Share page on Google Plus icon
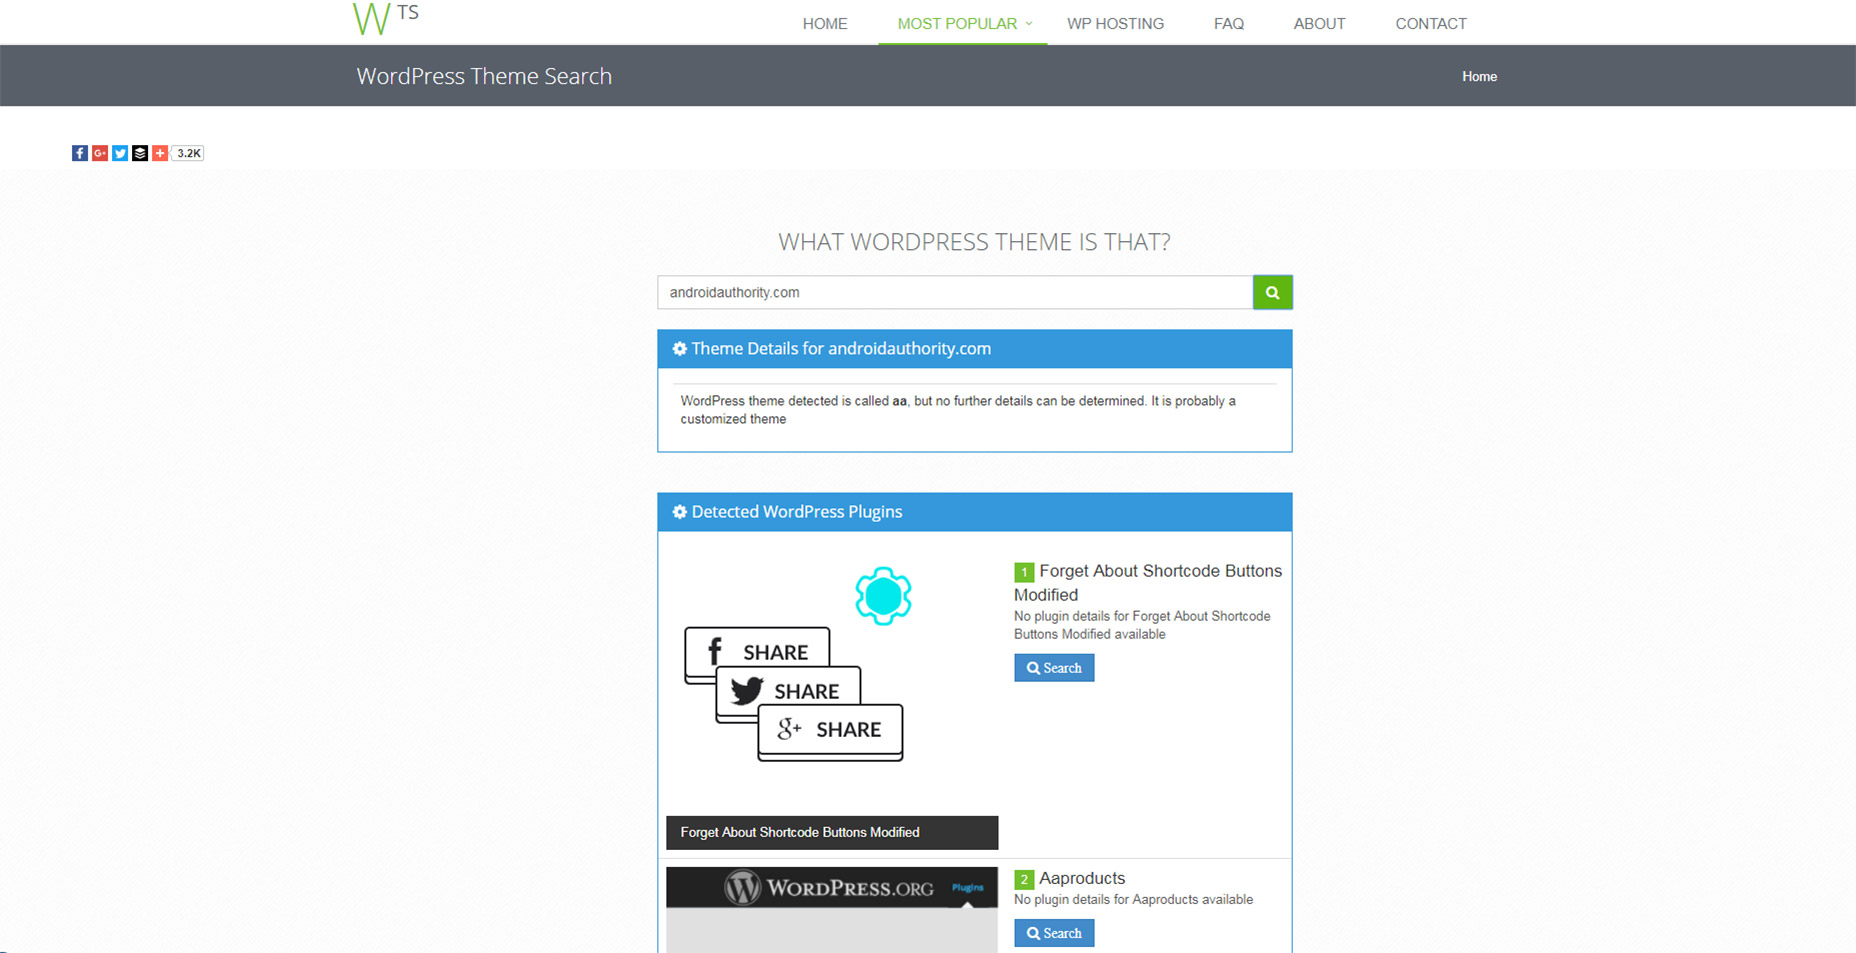Screen dimensions: 1856x953 (100, 153)
